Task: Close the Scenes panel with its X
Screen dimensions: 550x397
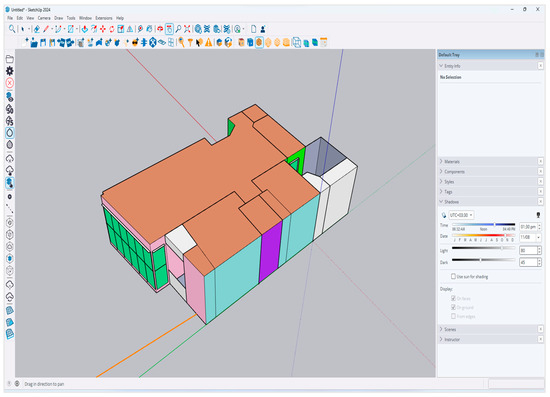Action: [541, 329]
